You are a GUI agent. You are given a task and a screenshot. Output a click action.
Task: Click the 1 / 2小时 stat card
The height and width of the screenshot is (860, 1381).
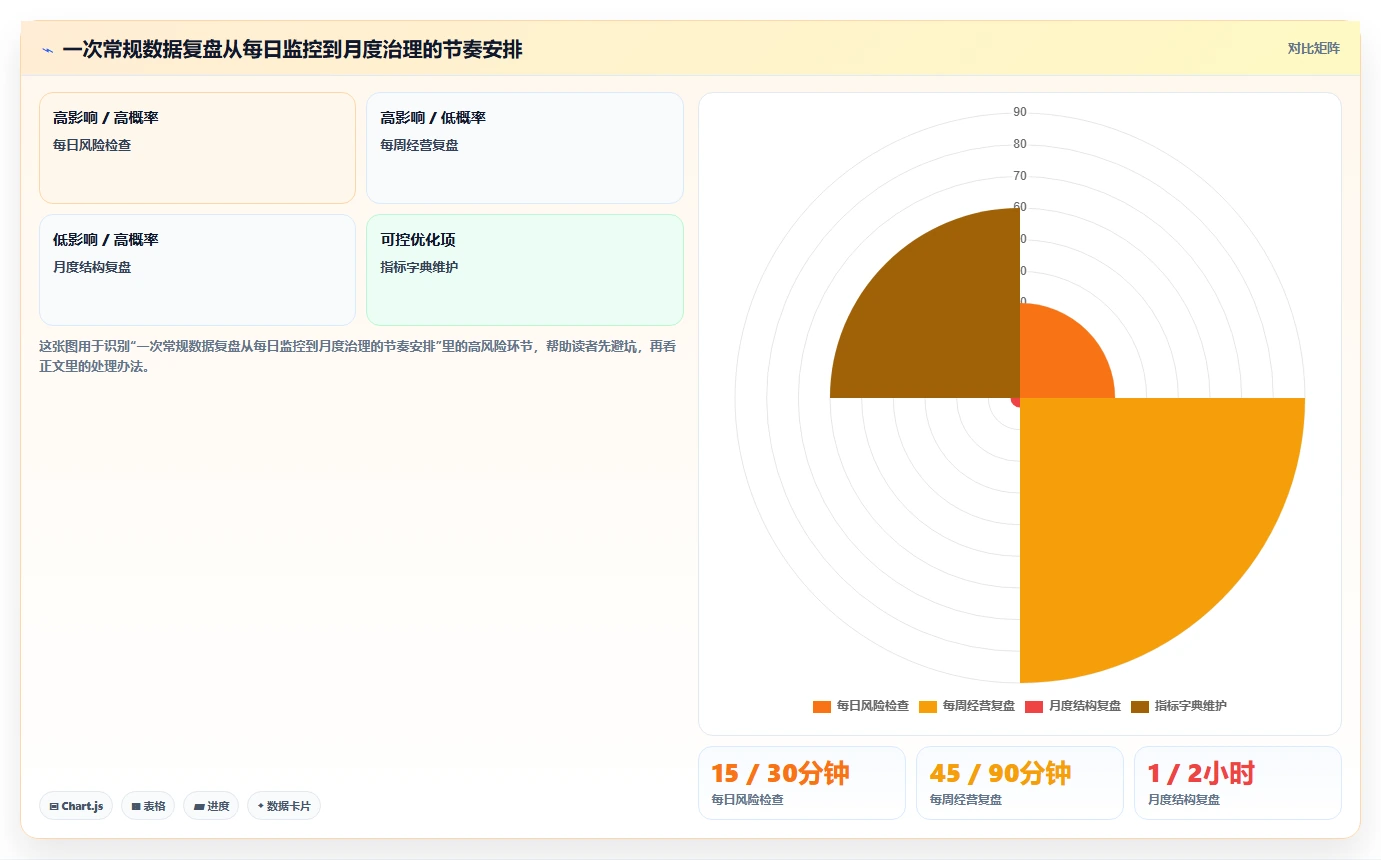pyautogui.click(x=1238, y=783)
